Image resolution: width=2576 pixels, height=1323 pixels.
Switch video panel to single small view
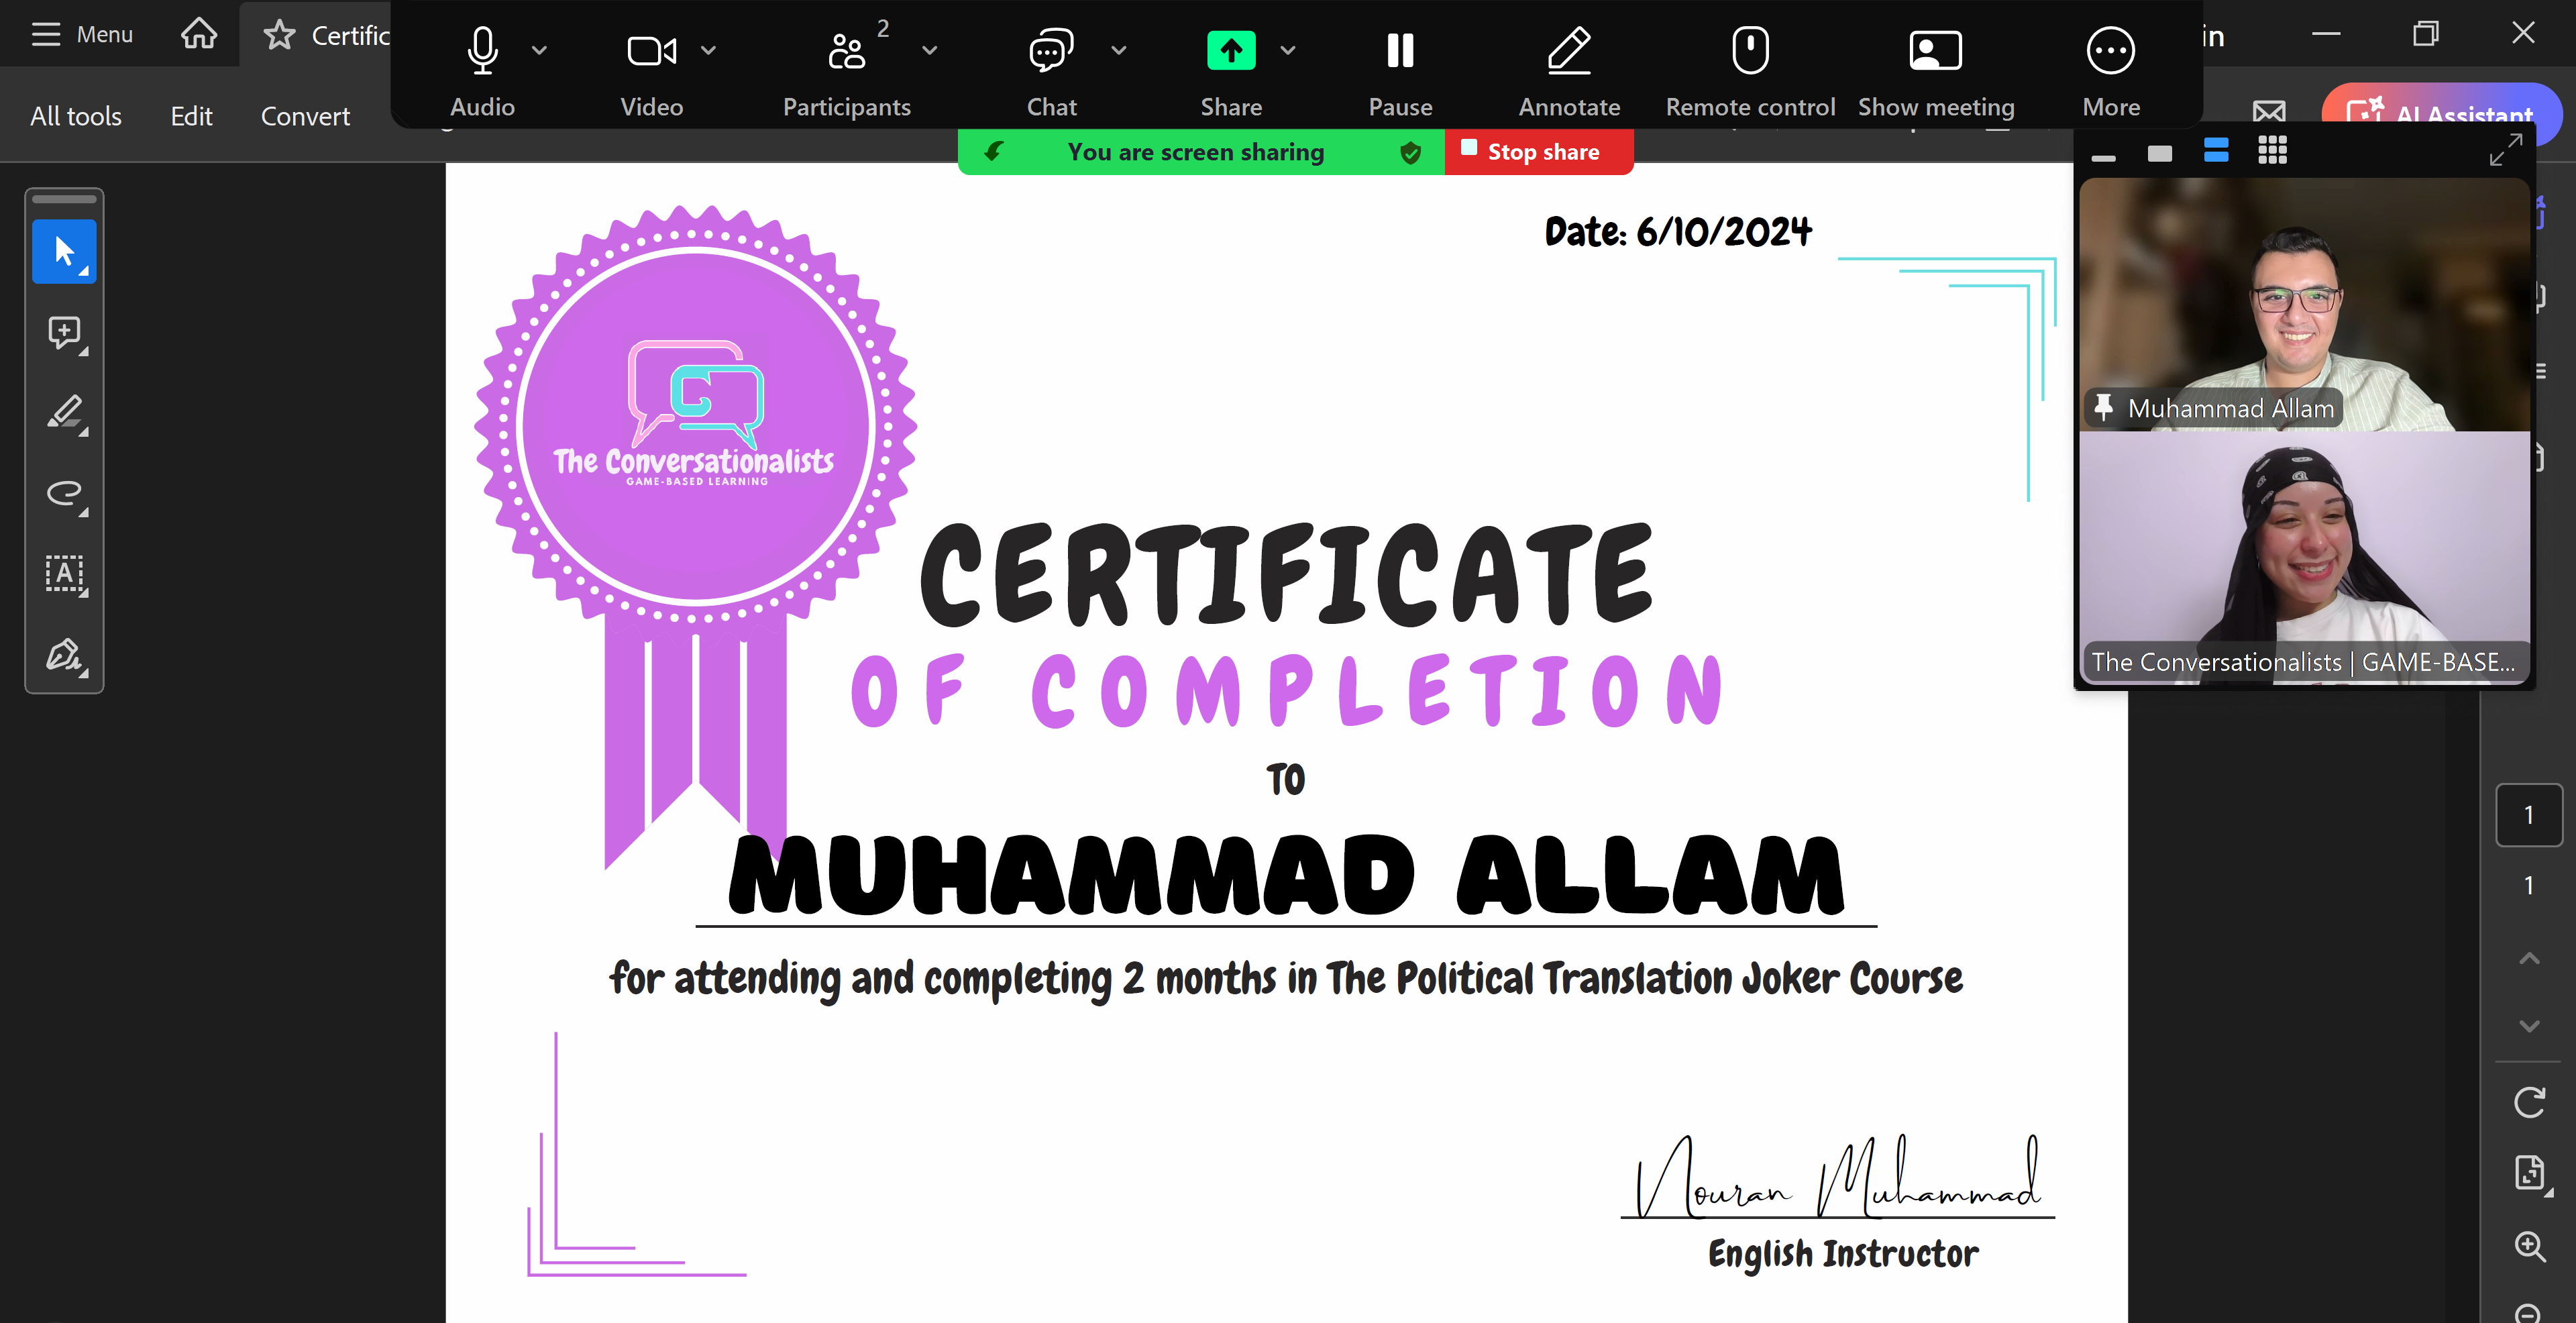point(2160,153)
